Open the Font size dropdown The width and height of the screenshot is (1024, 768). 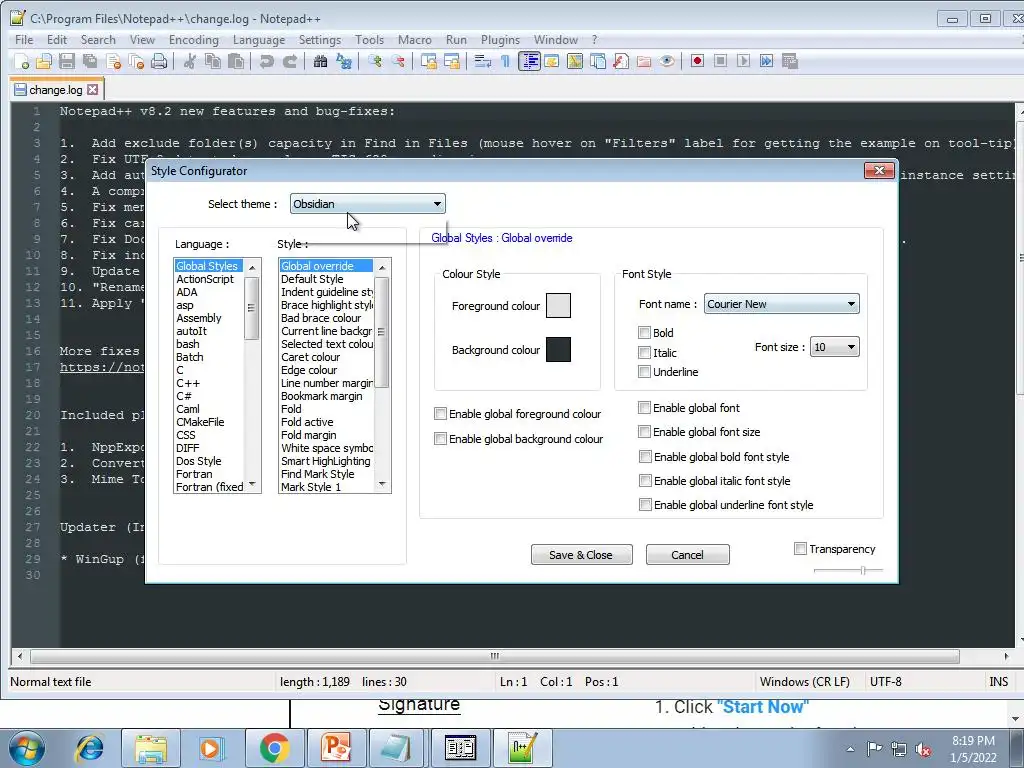[x=835, y=347]
